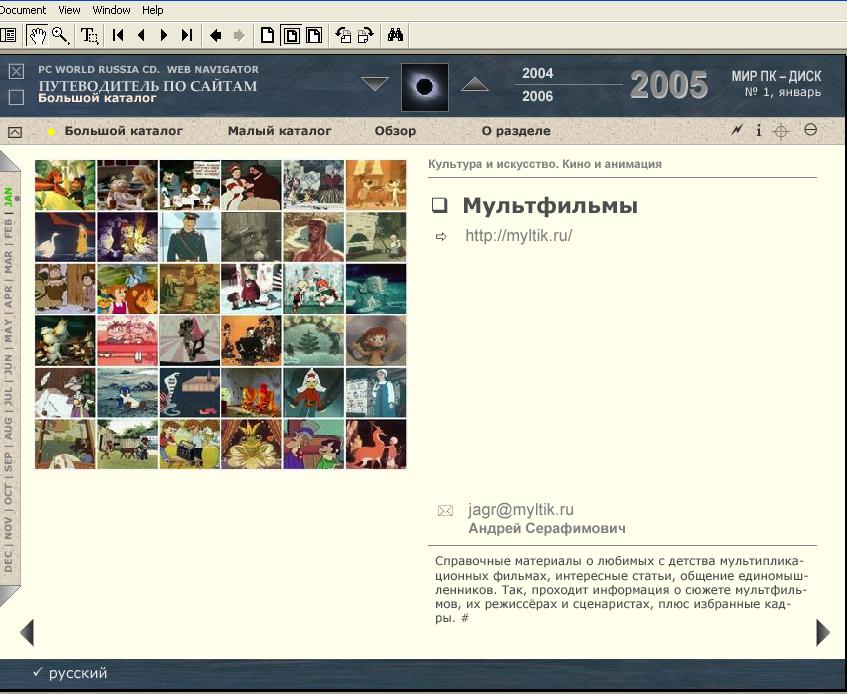Select MAY in the month strip
The height and width of the screenshot is (694, 847).
[8, 330]
